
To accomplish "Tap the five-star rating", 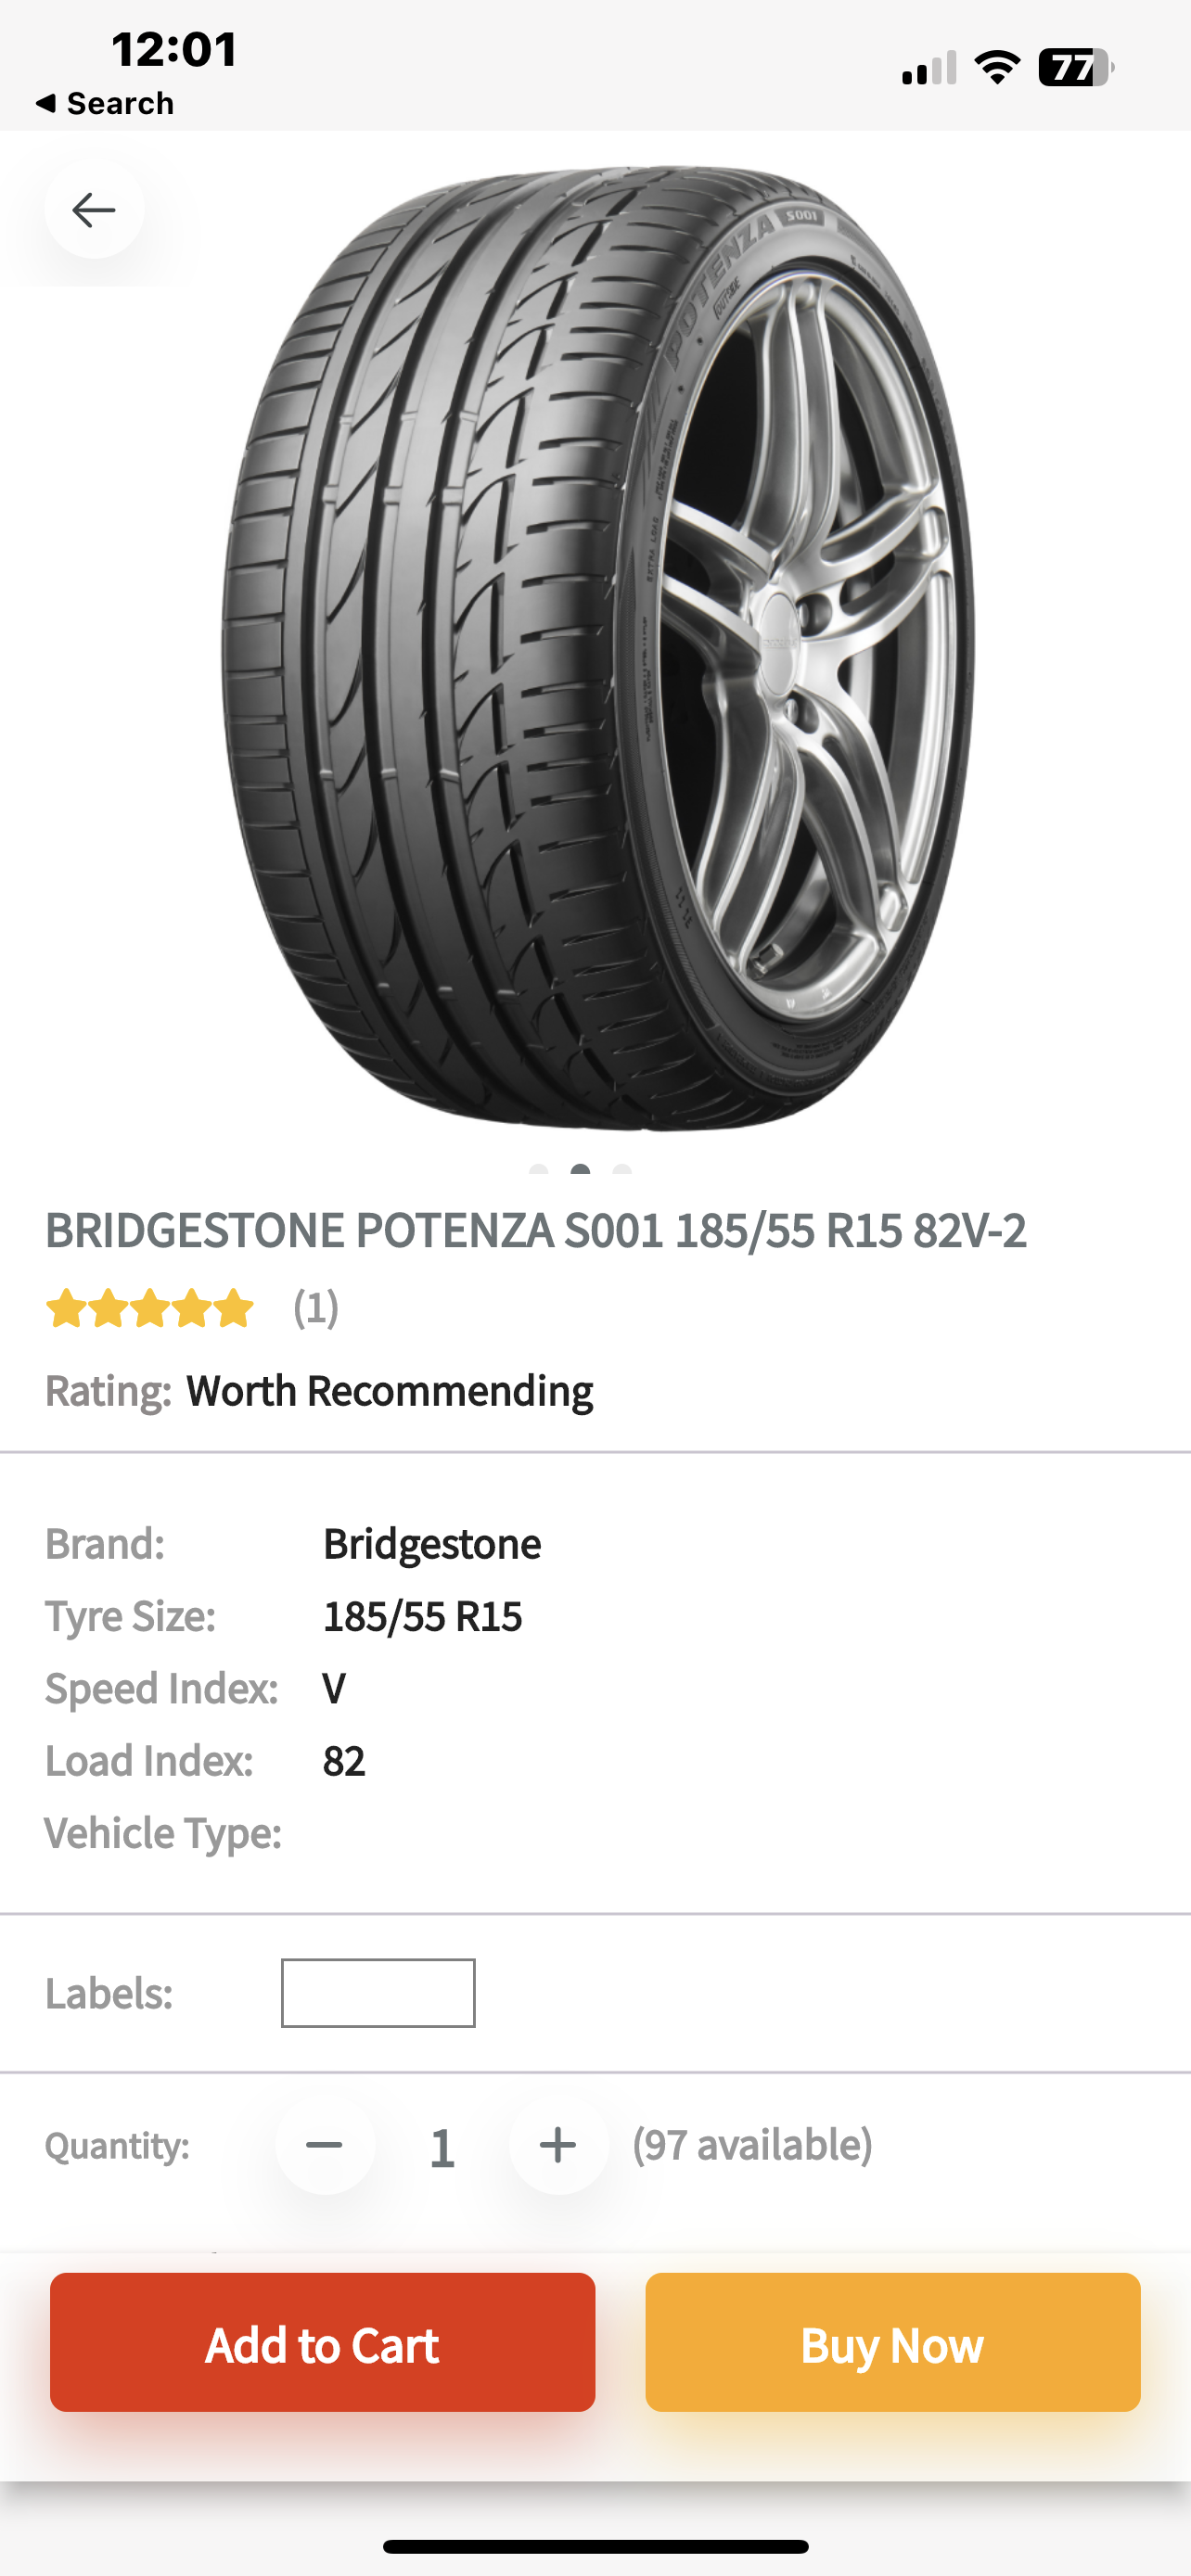I will point(149,1308).
